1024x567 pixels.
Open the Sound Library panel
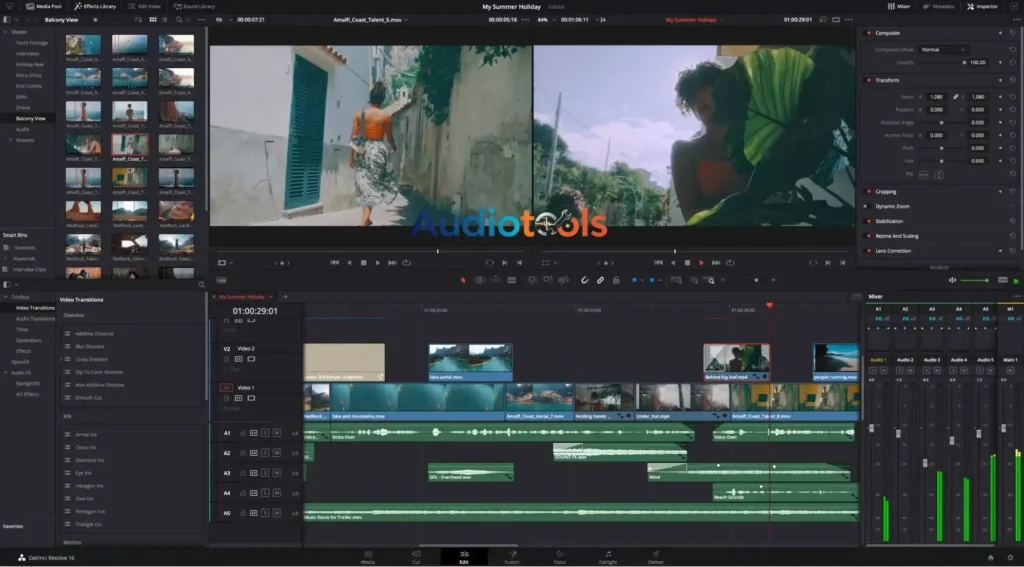194,6
